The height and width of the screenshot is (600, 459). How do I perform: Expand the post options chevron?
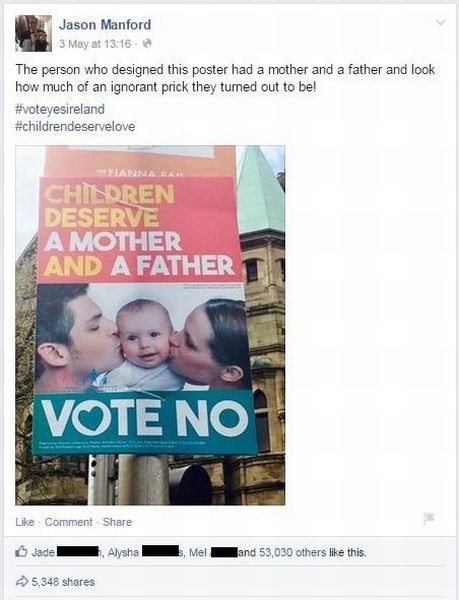coord(441,22)
